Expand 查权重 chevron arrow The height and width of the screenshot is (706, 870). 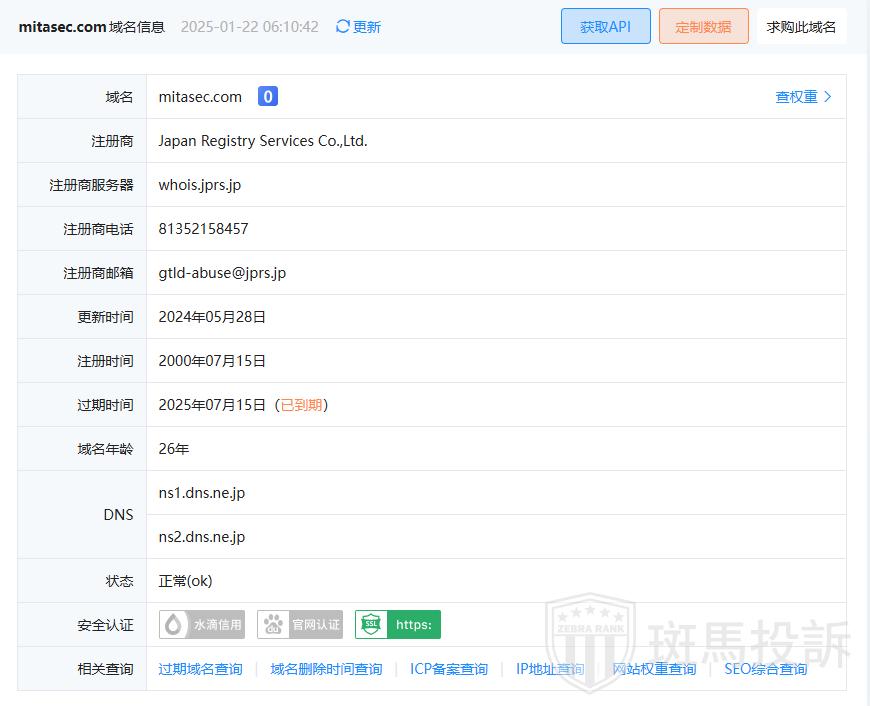coord(828,97)
